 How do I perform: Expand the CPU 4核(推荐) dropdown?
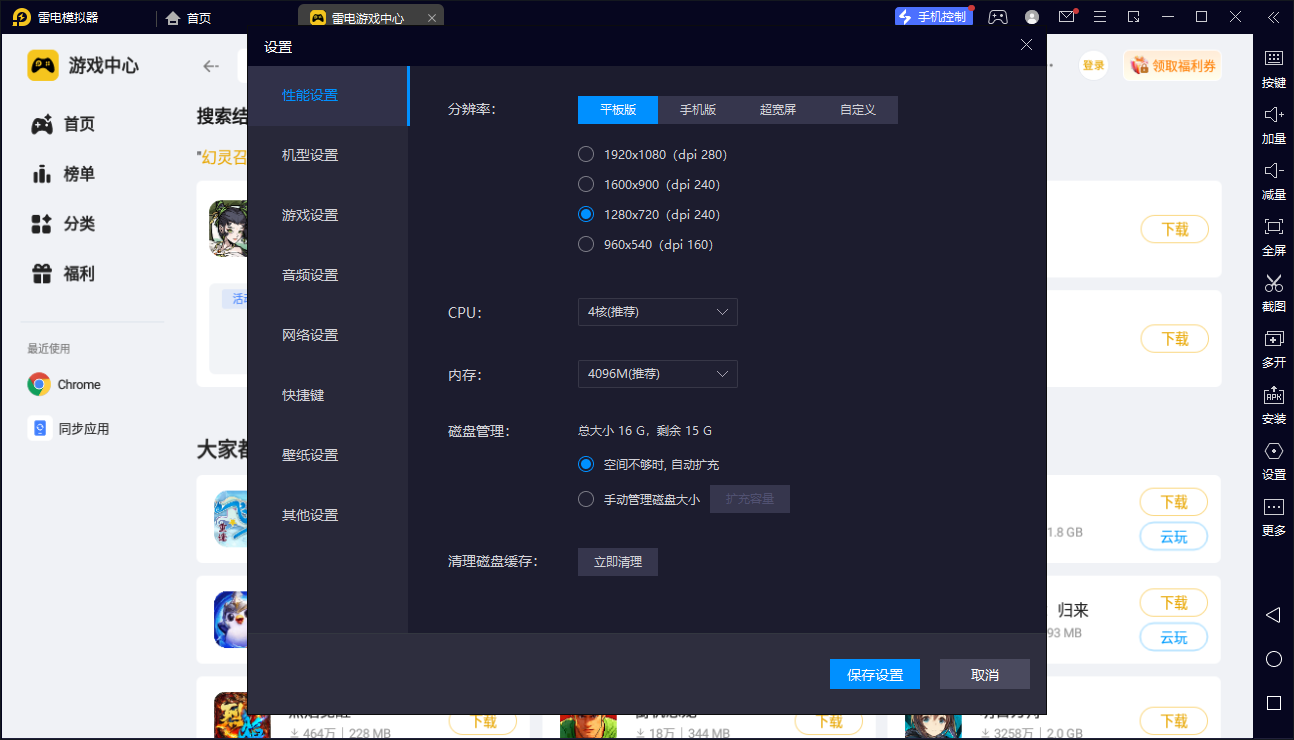pos(658,312)
